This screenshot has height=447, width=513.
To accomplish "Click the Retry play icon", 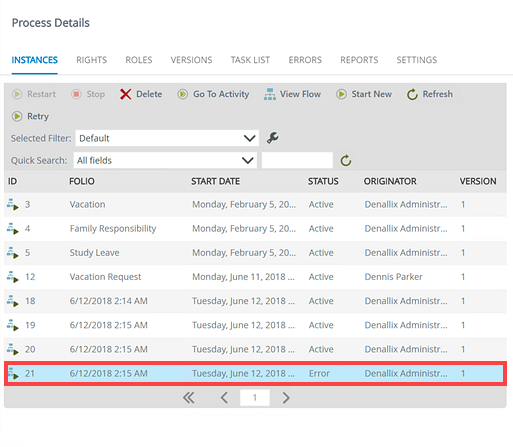I will tap(17, 116).
